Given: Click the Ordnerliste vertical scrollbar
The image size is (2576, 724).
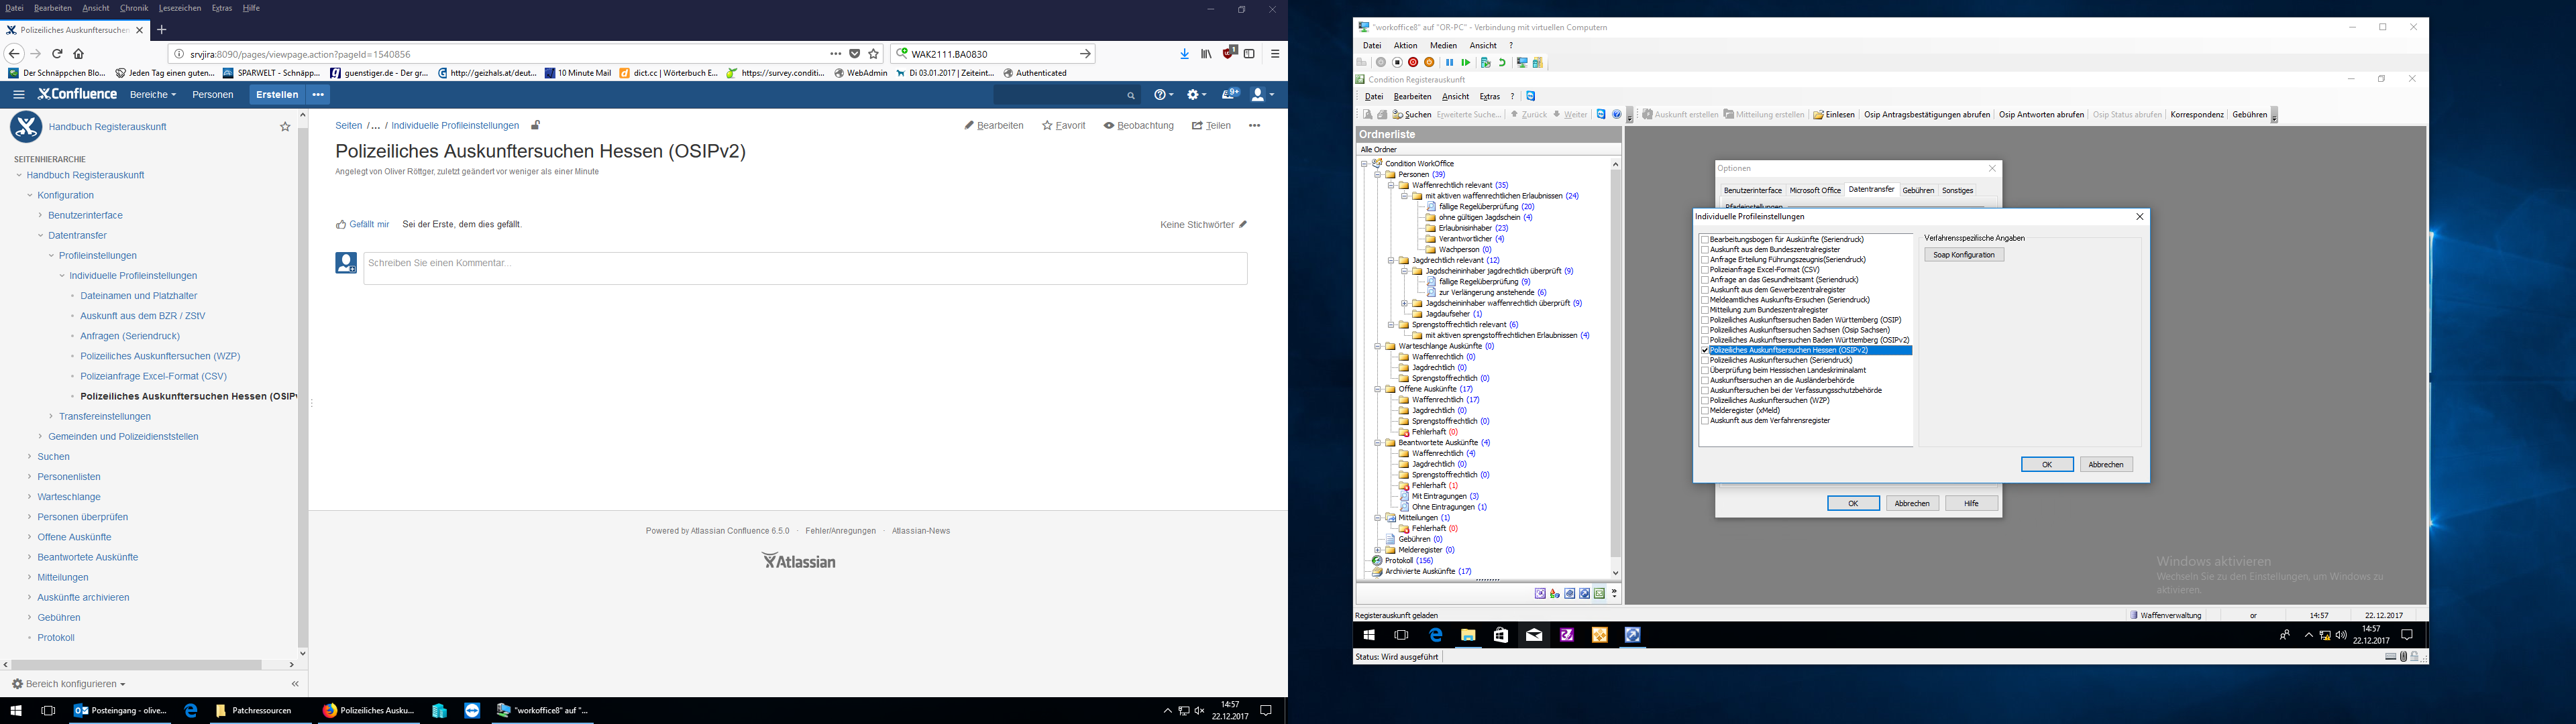Looking at the screenshot, I should click(x=1615, y=365).
